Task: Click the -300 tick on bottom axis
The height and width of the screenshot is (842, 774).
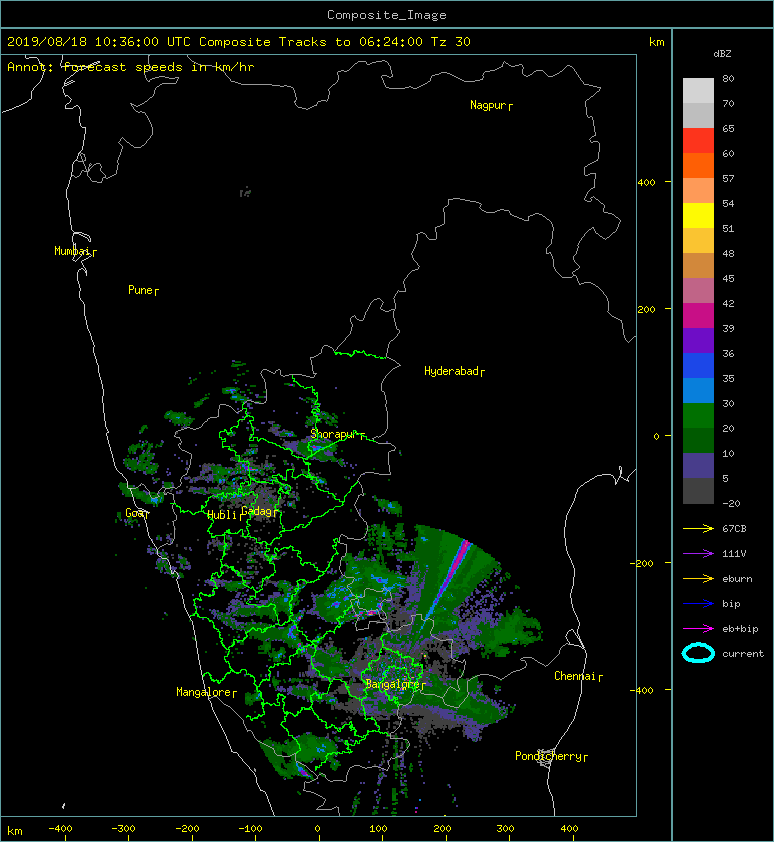Action: [124, 829]
